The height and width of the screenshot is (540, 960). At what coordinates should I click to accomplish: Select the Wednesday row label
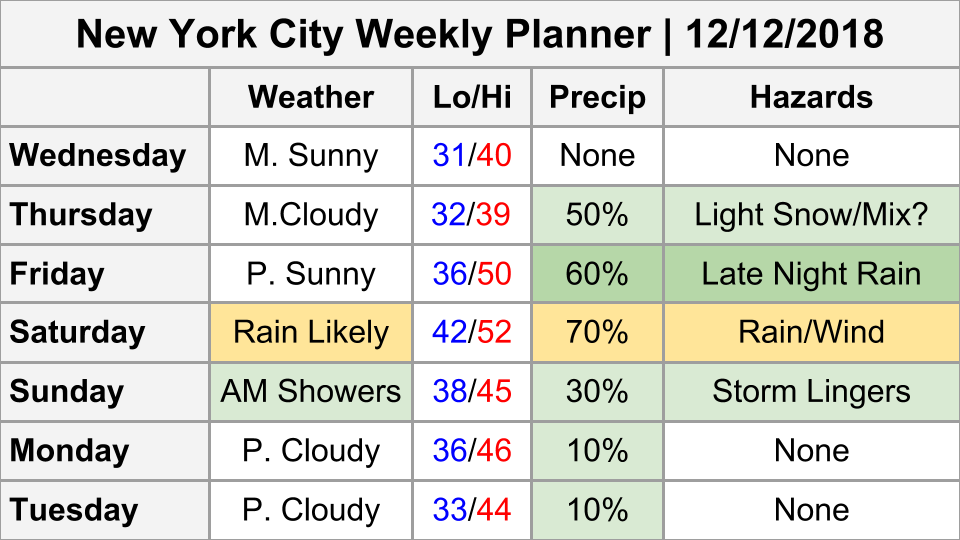point(98,156)
